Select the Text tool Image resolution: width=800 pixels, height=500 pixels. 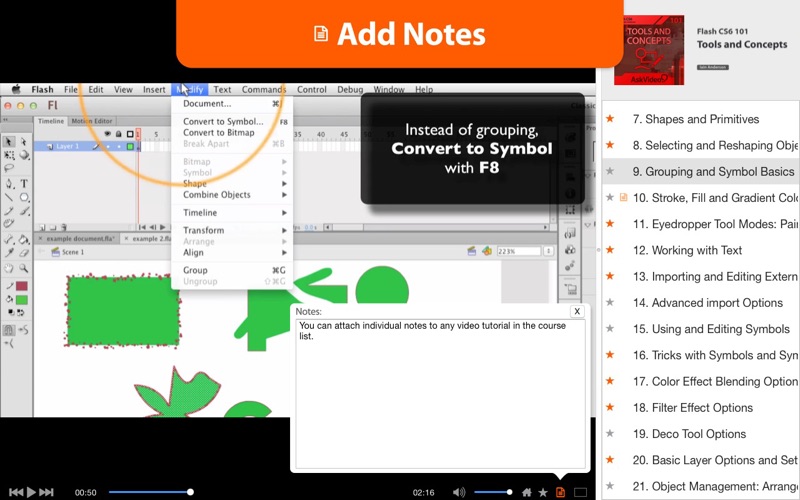(23, 184)
